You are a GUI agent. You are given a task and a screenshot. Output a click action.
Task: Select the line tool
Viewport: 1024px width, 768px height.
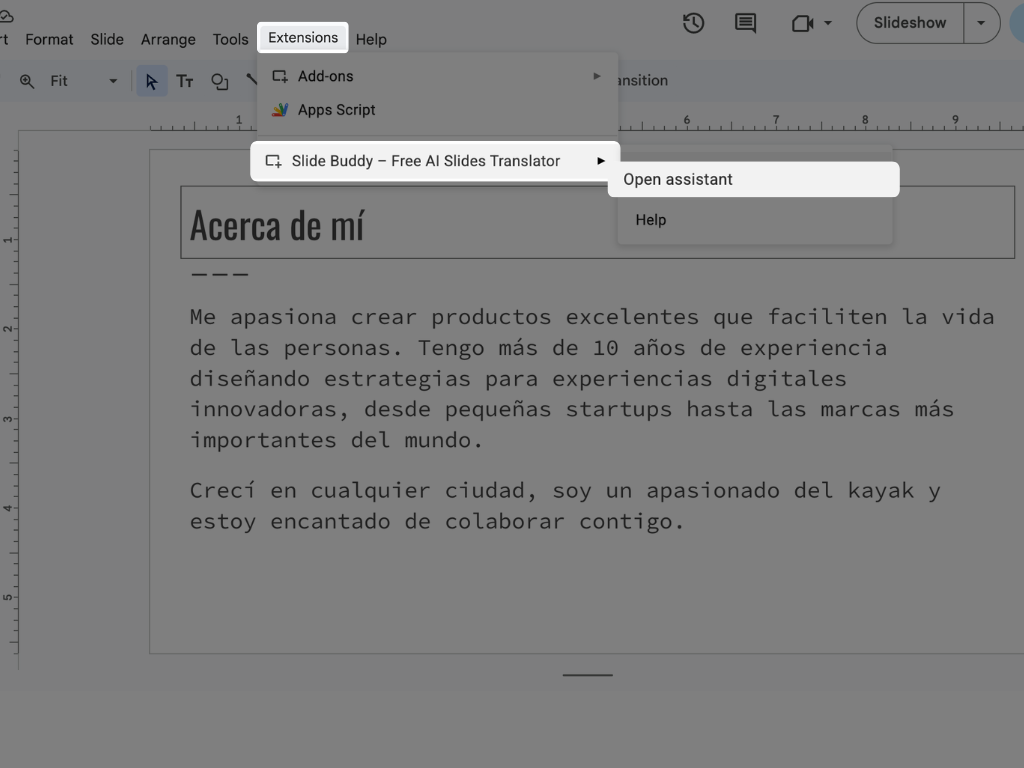click(251, 80)
